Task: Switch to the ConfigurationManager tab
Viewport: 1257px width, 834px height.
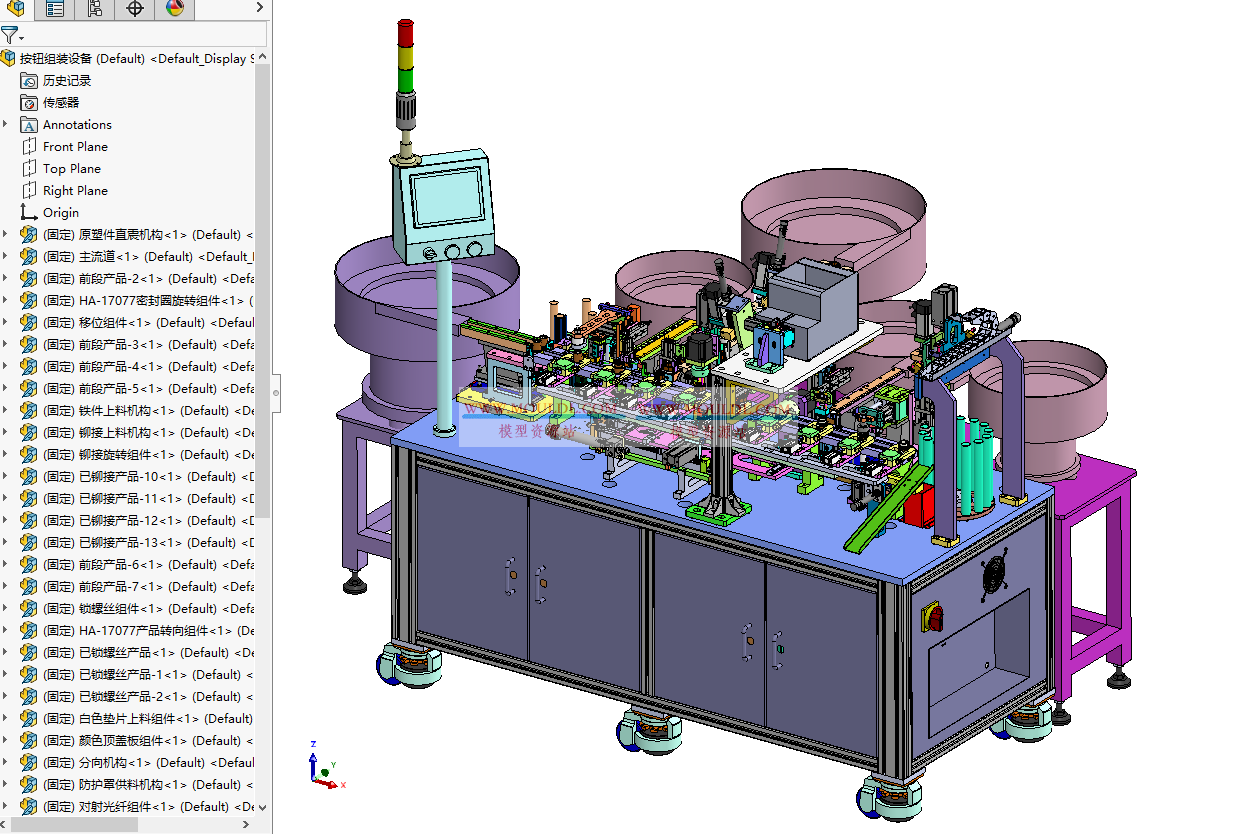Action: pos(95,9)
